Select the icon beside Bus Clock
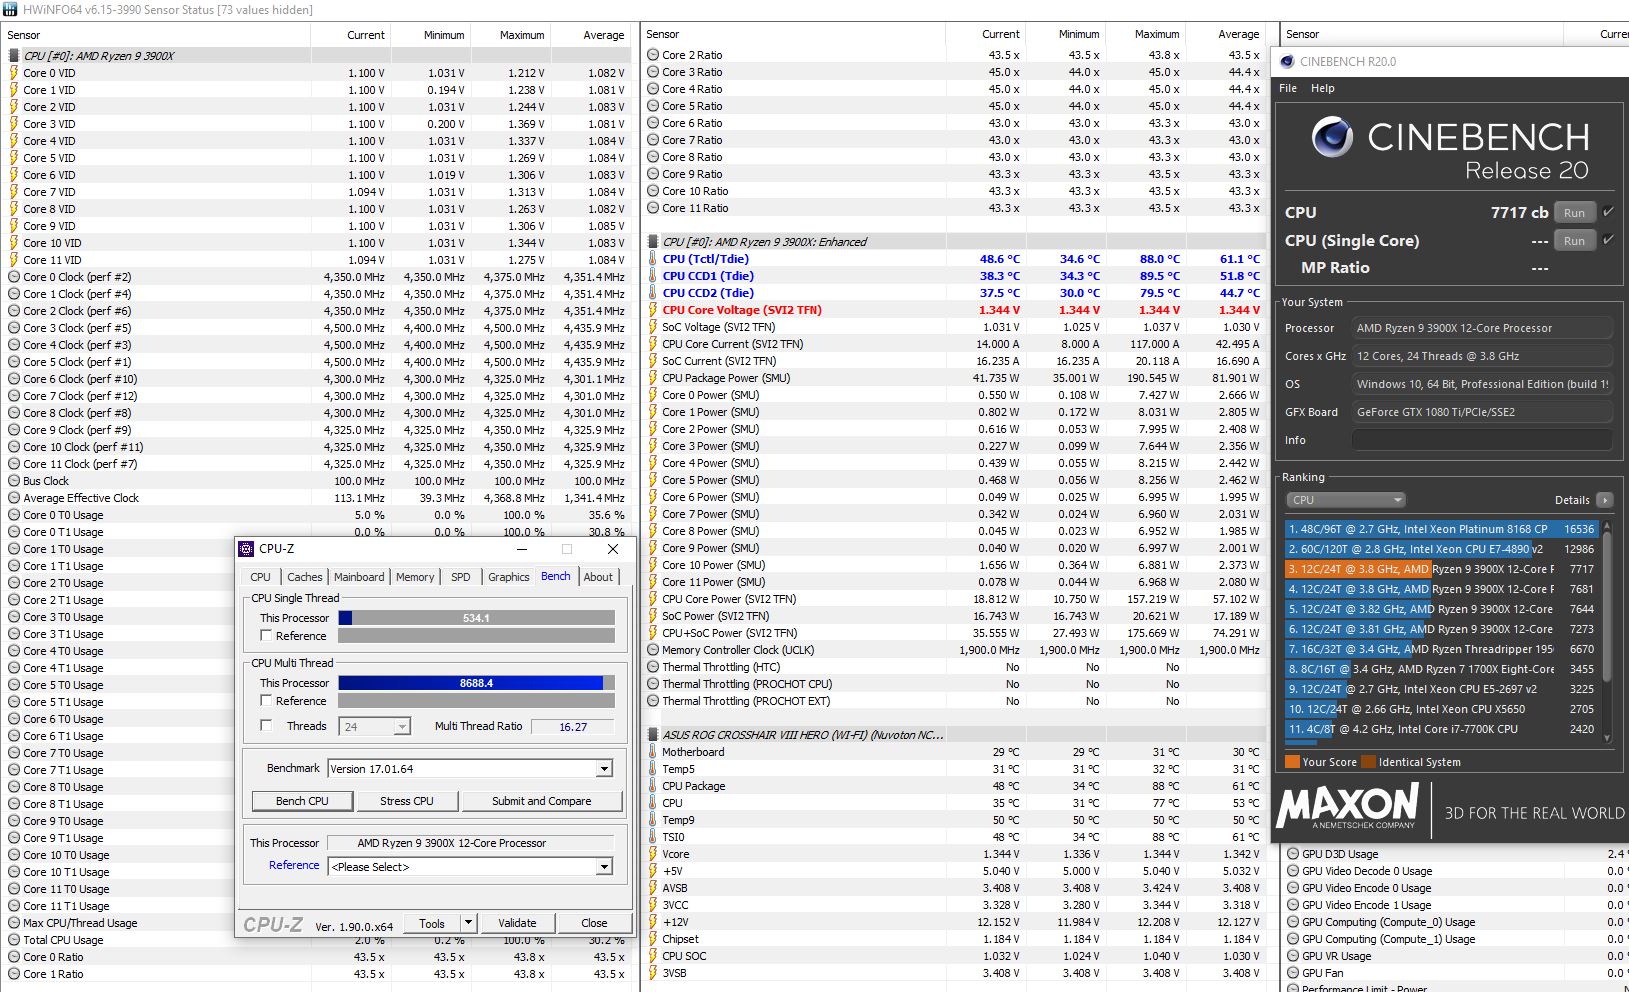 pos(14,481)
